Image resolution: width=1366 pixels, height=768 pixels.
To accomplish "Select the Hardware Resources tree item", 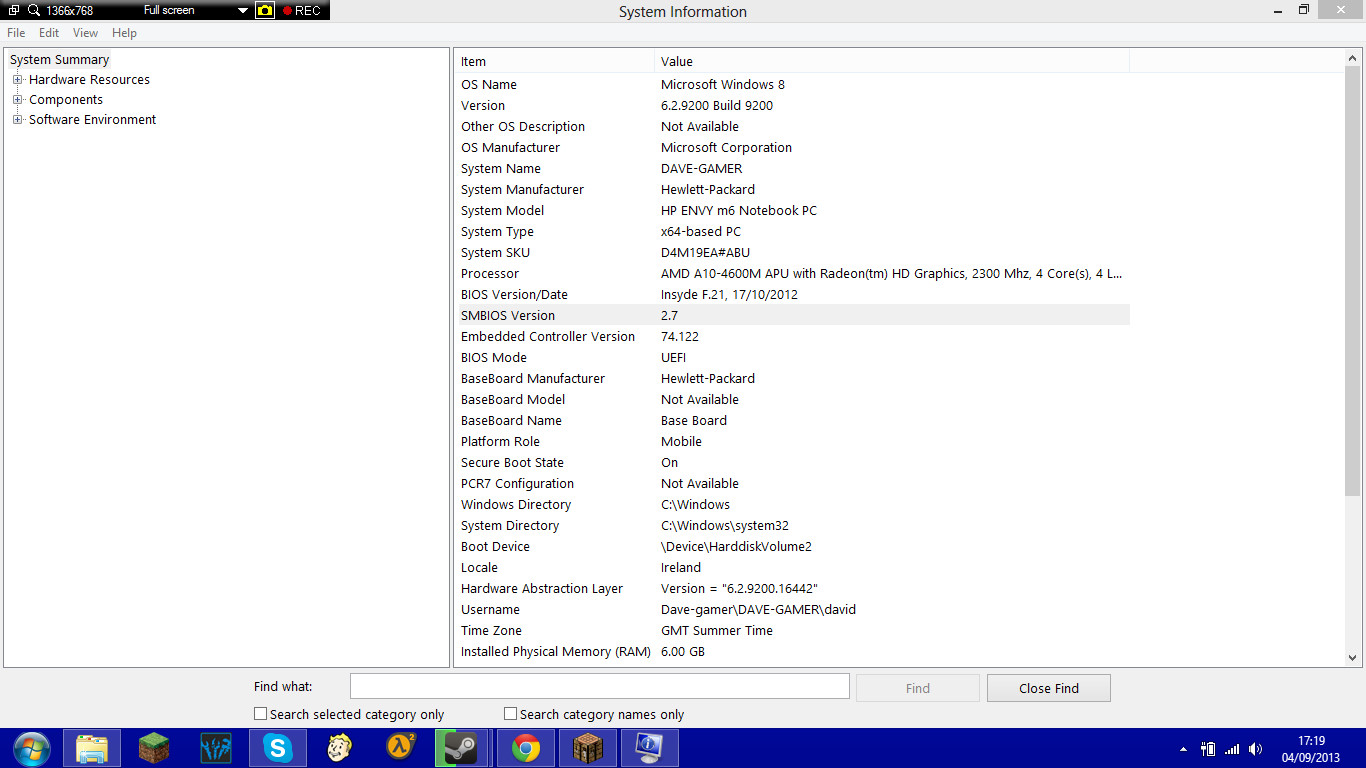I will coord(89,80).
